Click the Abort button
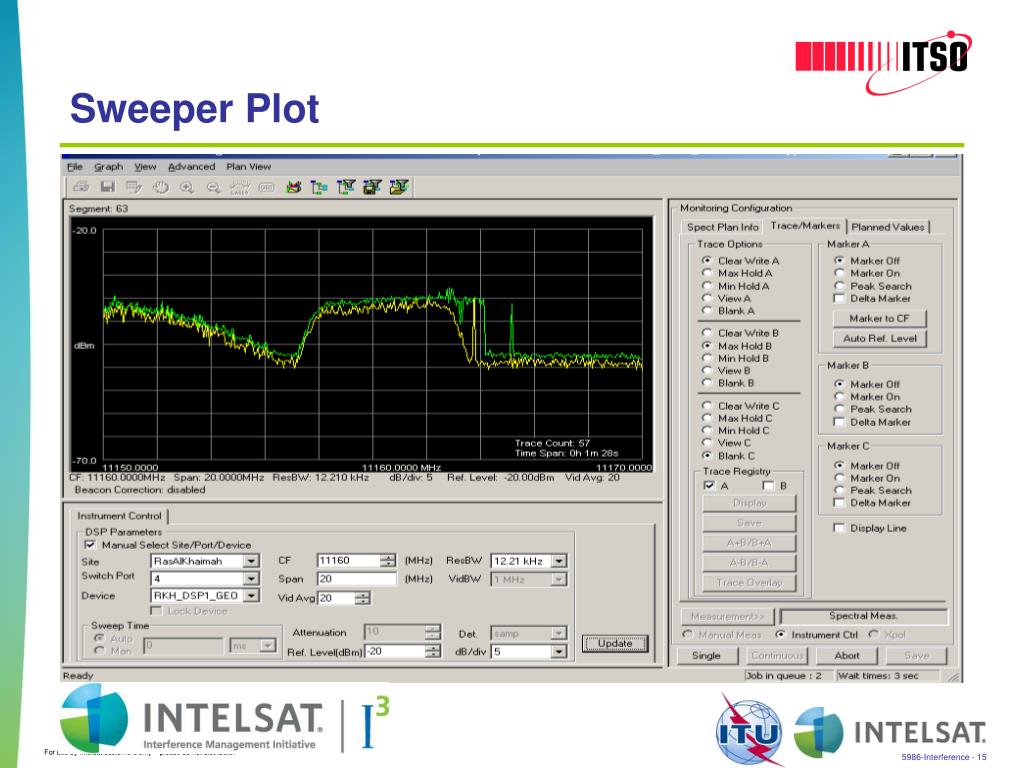 [x=846, y=655]
